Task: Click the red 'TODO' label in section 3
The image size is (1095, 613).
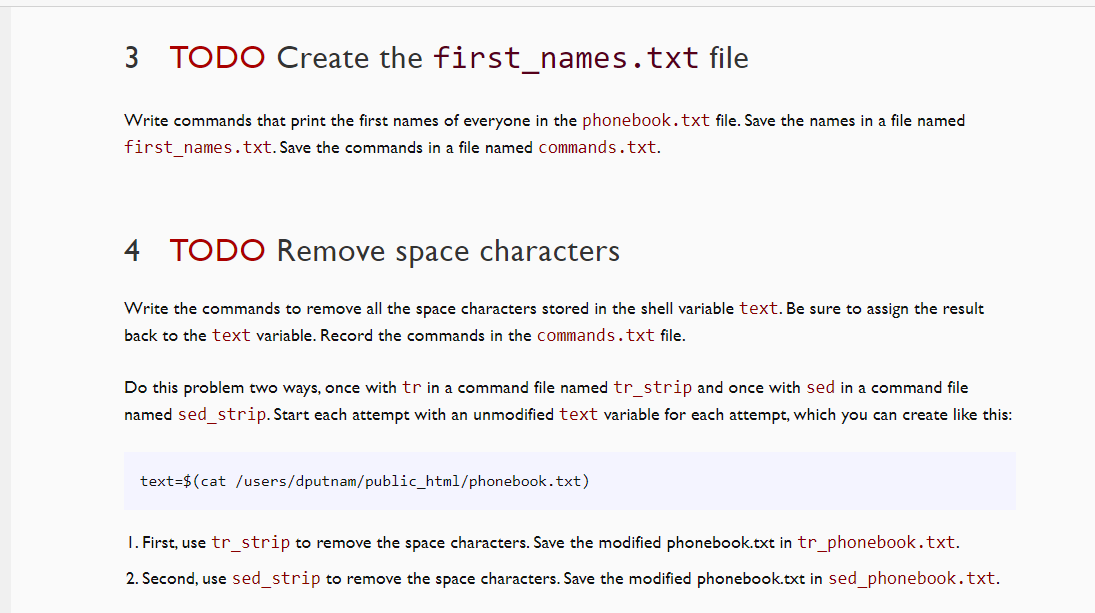Action: click(x=216, y=58)
